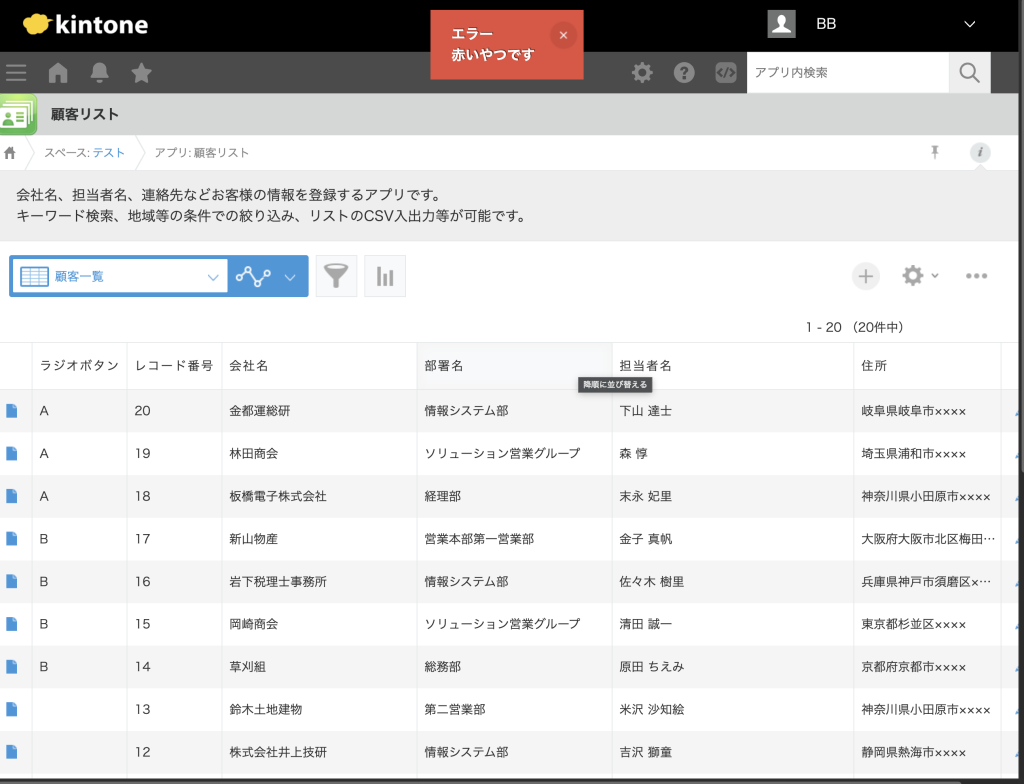Open record details for 金都運総研 row
Image resolution: width=1024 pixels, height=784 pixels.
[x=12, y=411]
